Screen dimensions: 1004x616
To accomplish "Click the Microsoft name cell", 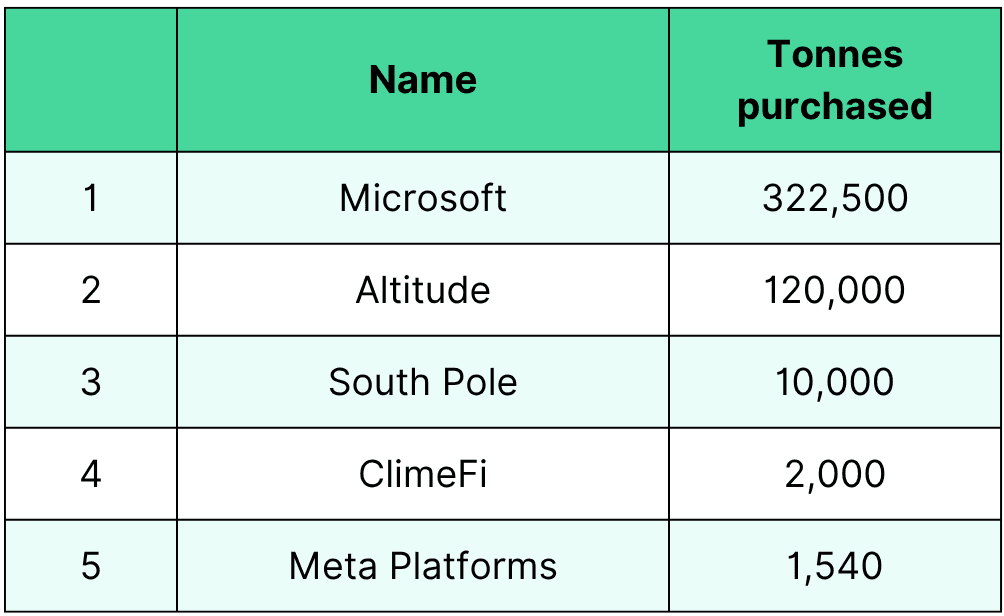I will point(423,198).
